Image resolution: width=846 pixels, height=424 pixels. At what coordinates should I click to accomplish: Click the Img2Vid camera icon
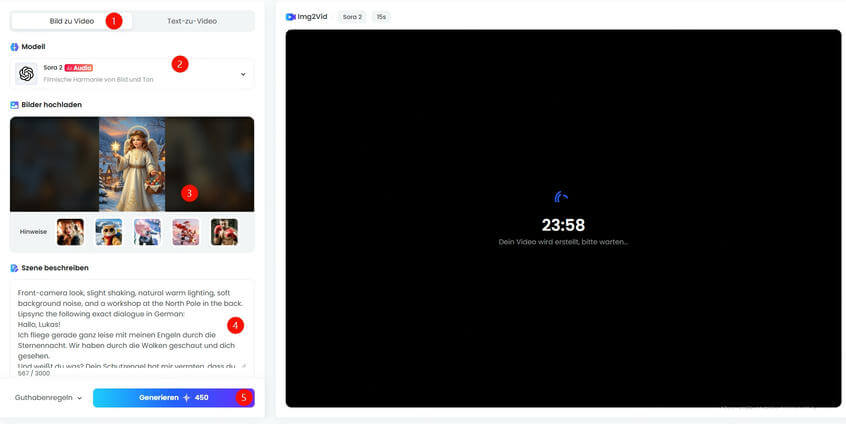tap(290, 17)
